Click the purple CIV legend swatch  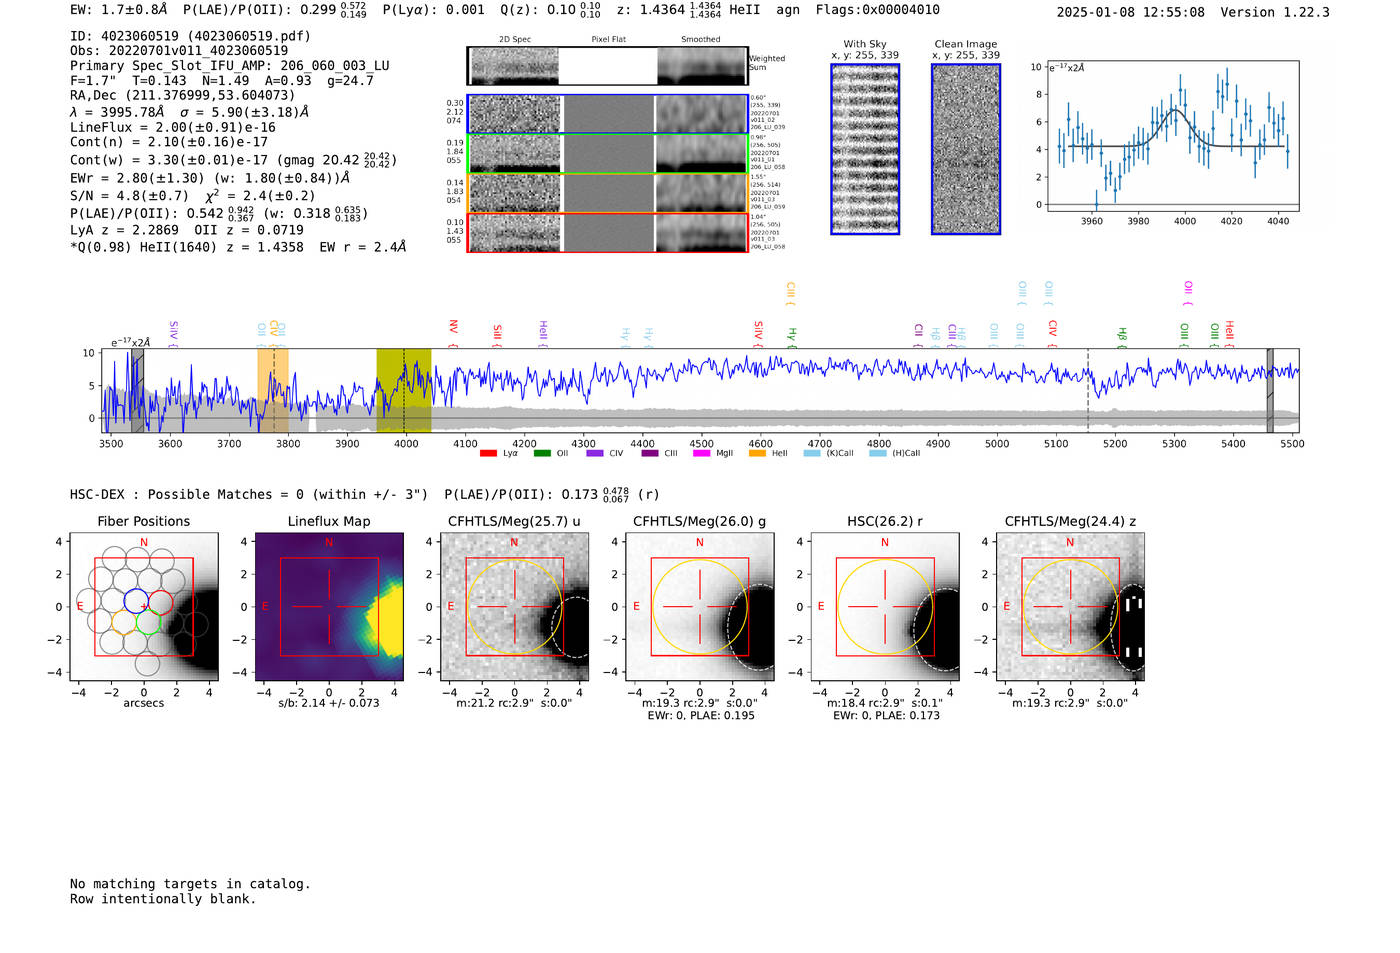595,453
